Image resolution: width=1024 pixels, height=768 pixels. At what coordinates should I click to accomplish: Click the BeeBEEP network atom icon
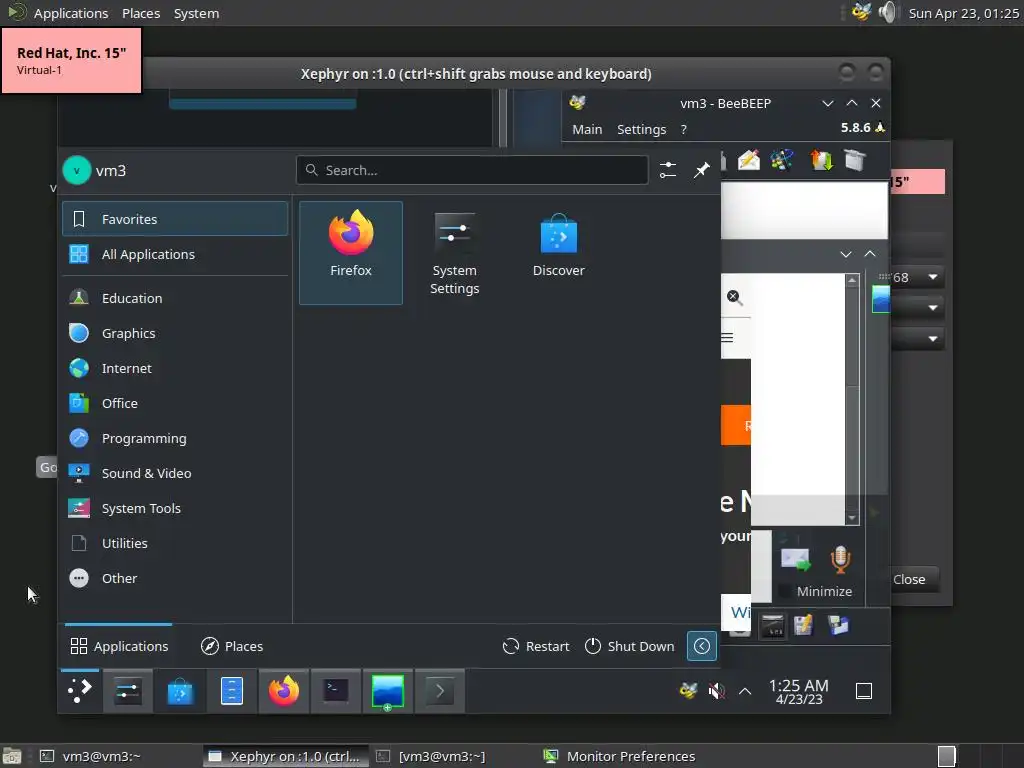coord(782,160)
